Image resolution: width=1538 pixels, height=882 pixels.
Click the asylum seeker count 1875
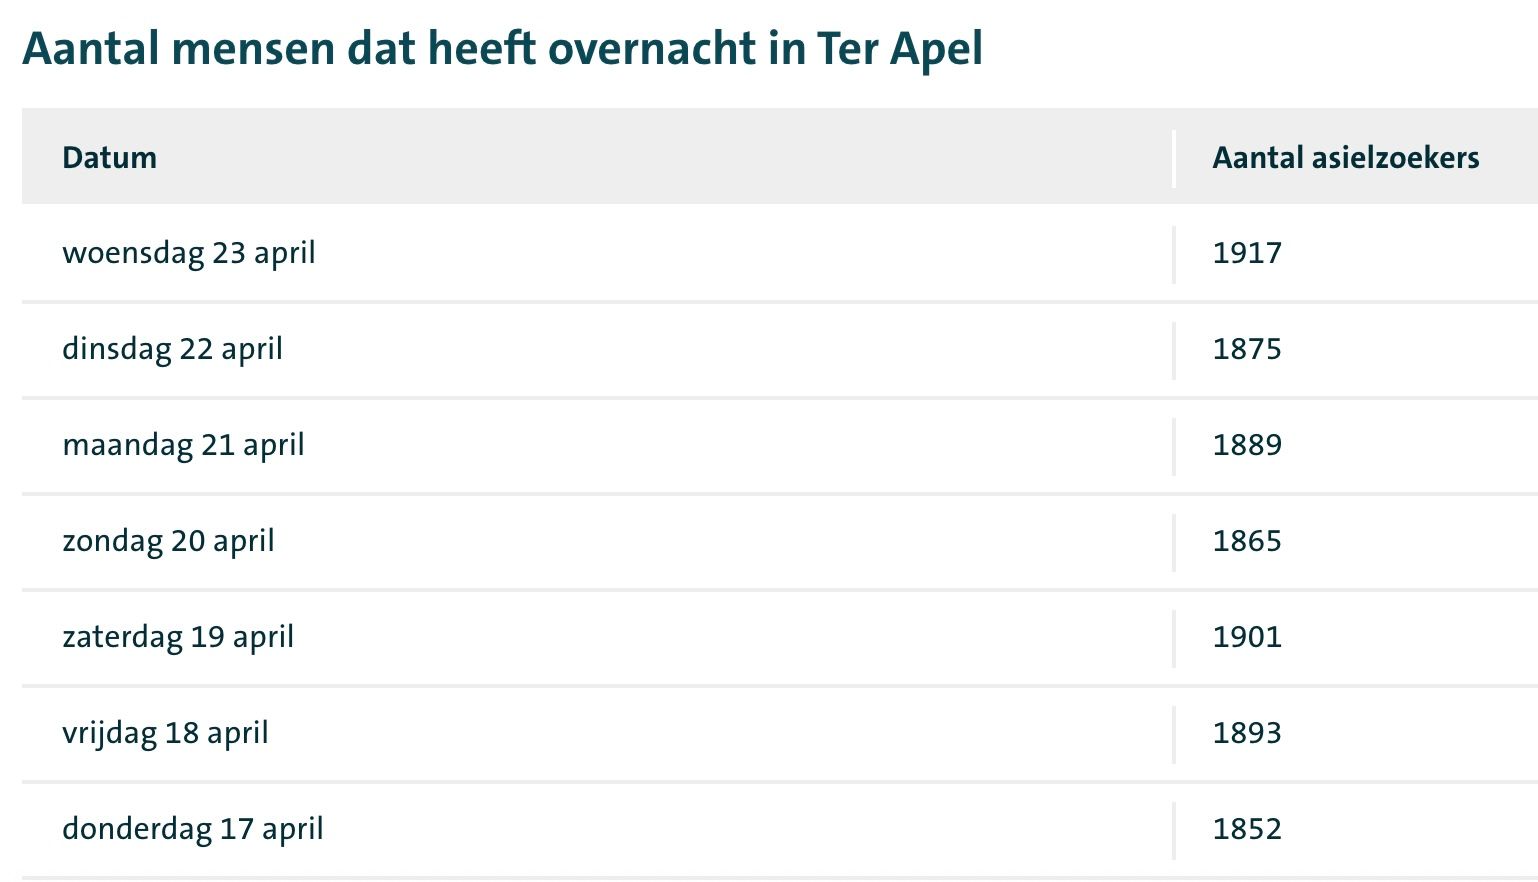coord(1247,349)
